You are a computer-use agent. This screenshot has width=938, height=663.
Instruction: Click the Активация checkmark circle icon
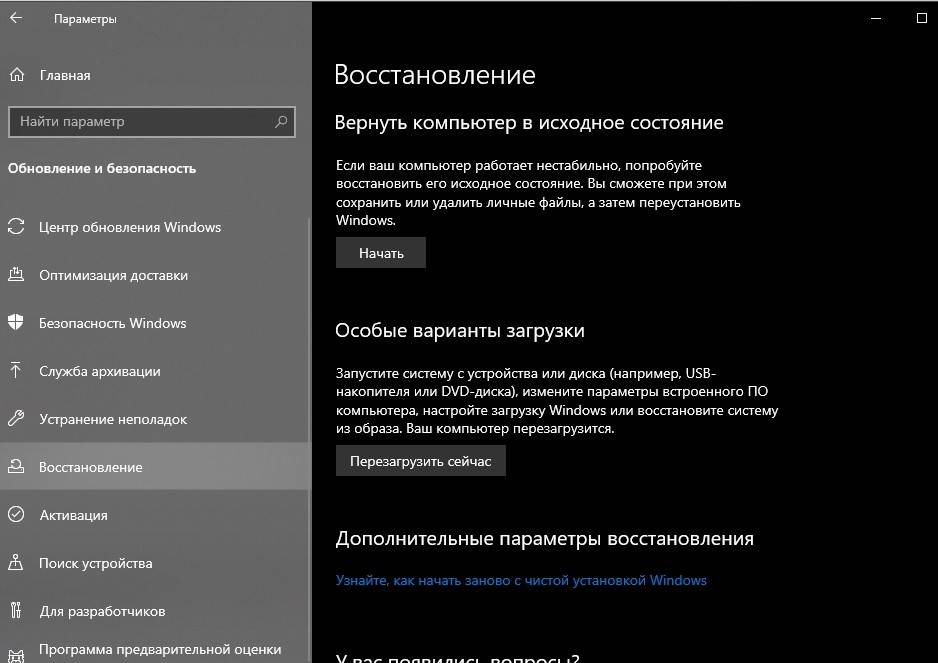tap(16, 515)
